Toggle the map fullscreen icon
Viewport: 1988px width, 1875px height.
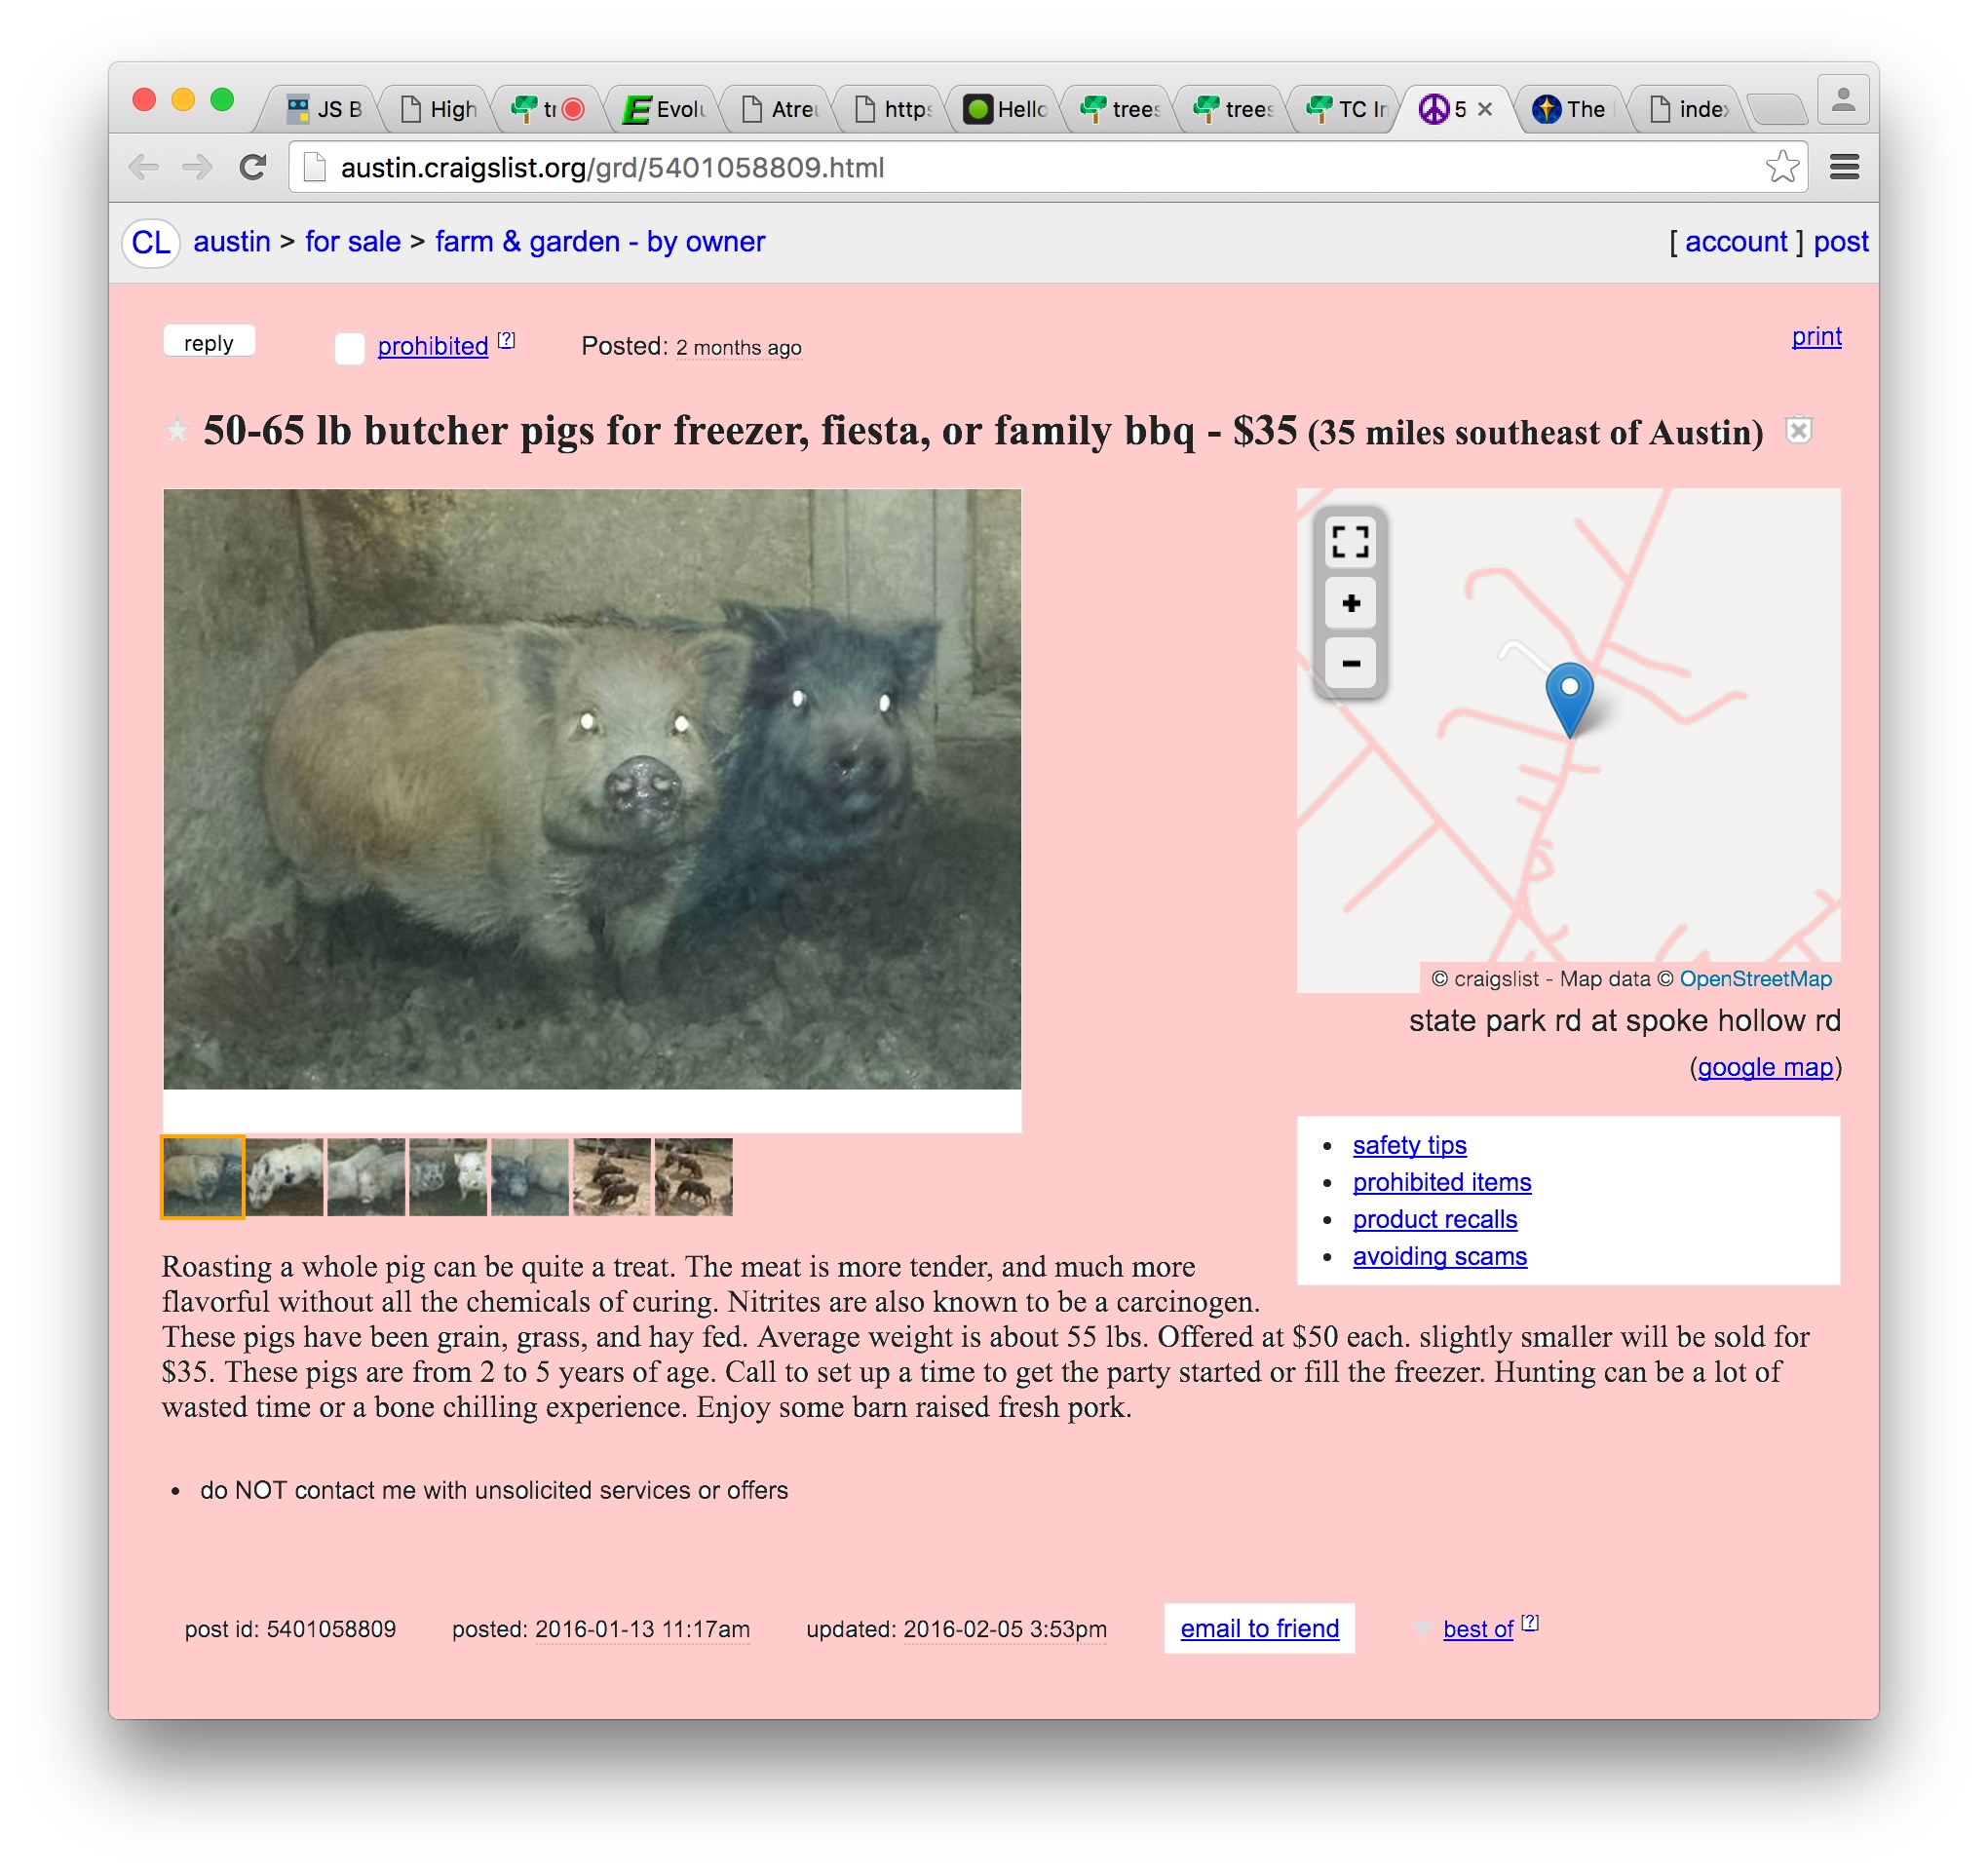point(1350,542)
